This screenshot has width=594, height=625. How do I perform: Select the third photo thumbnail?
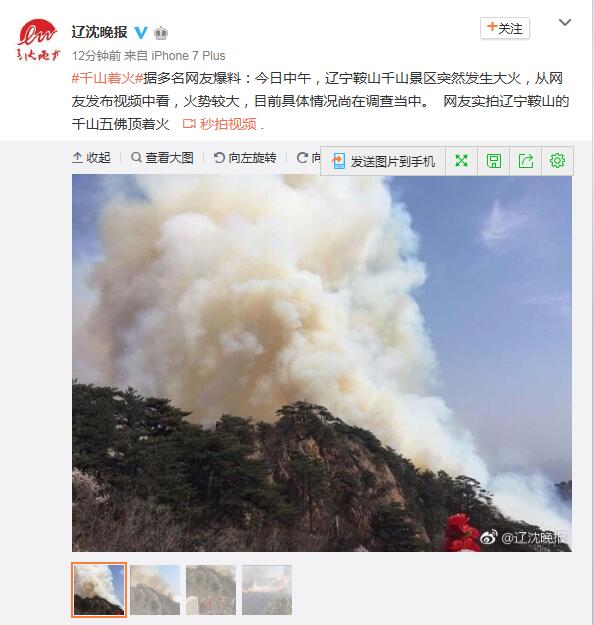click(211, 590)
